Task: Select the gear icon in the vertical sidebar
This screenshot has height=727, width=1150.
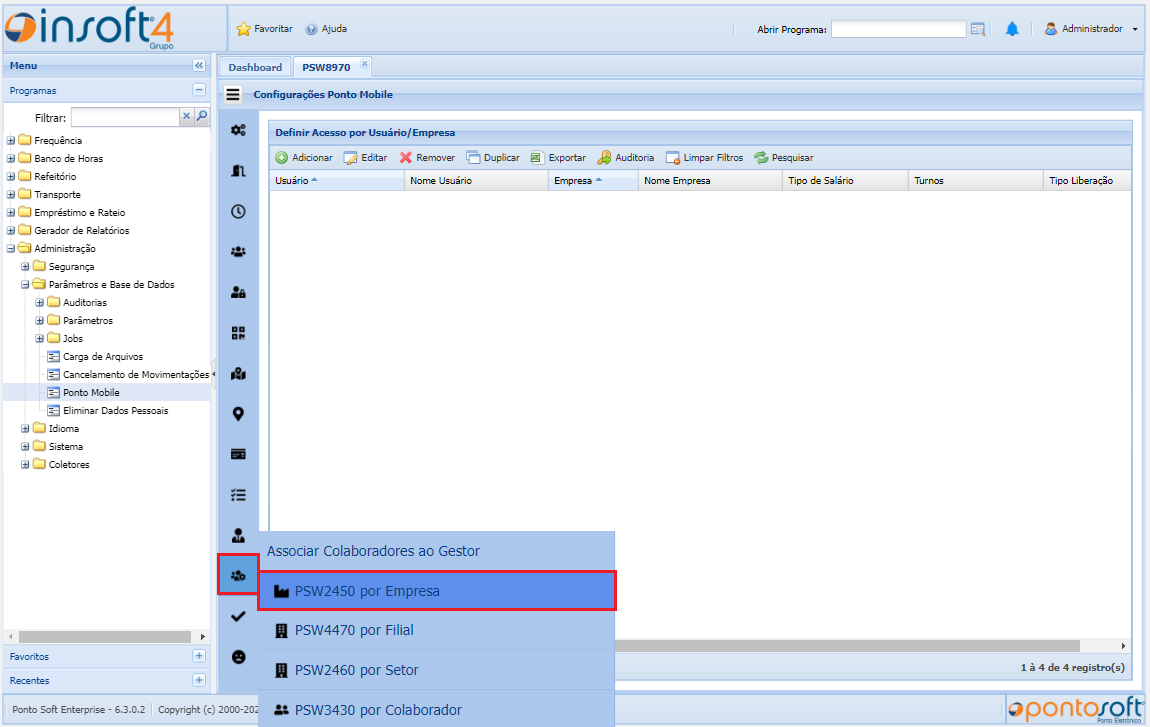Action: pos(237,130)
